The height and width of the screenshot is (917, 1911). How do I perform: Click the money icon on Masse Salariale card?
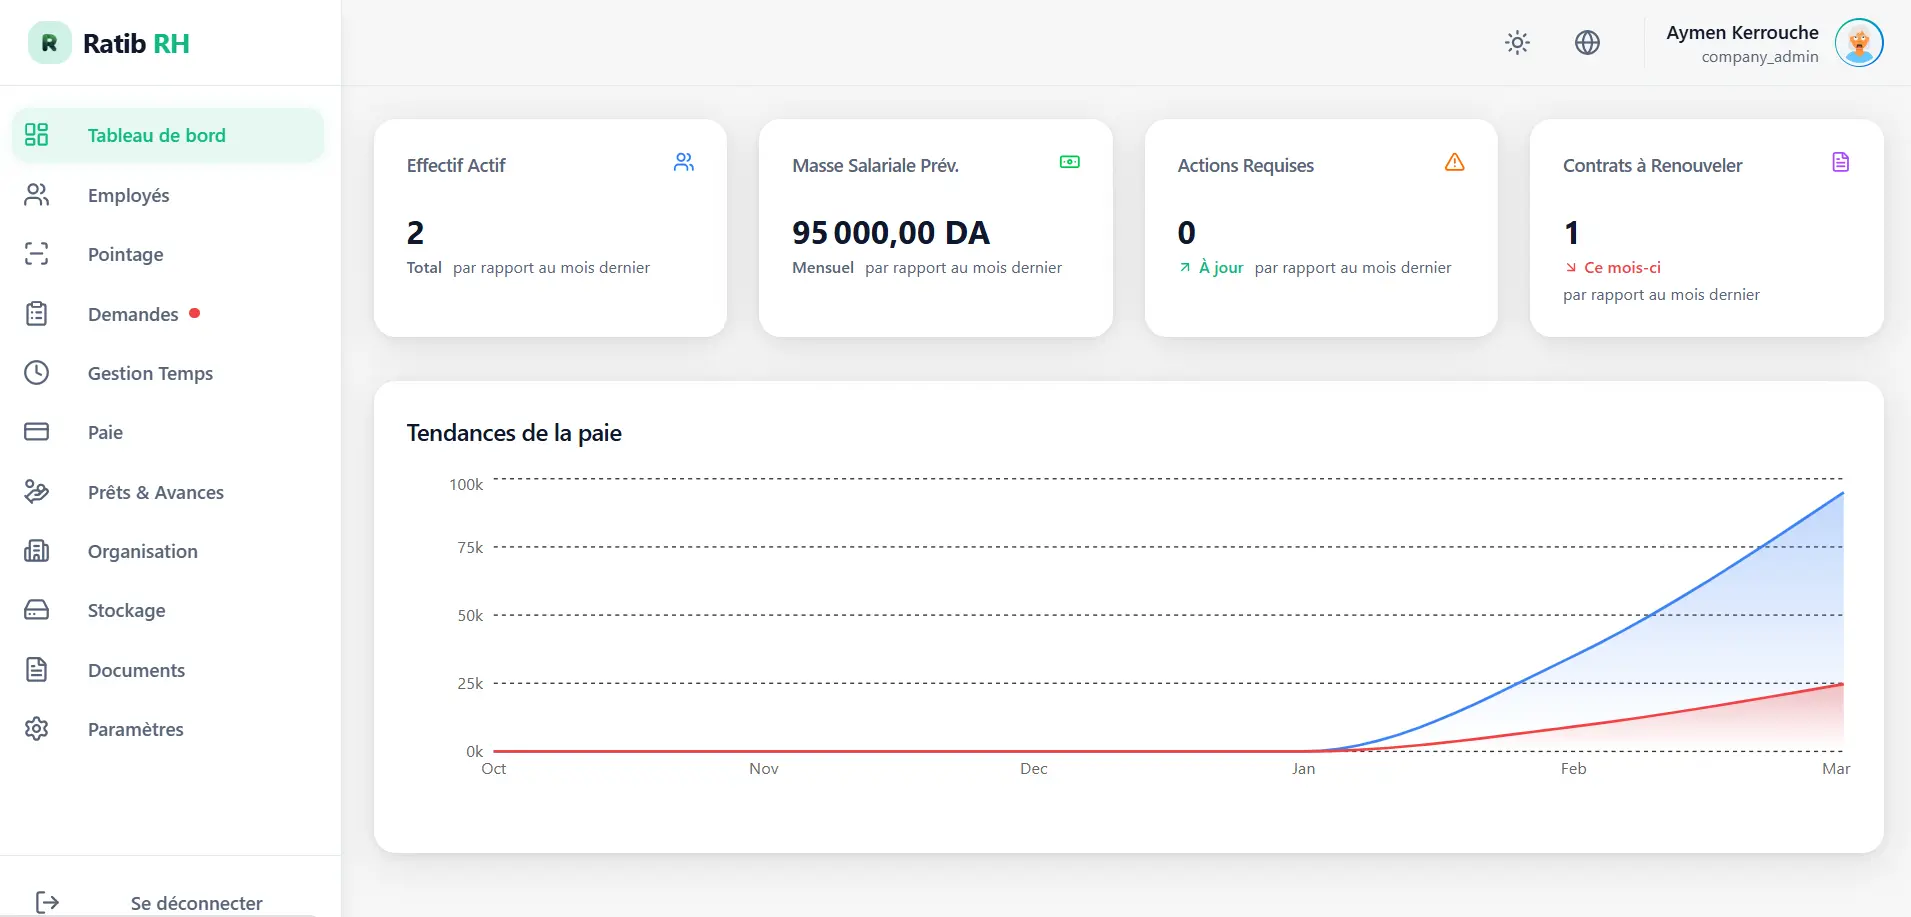coord(1069,161)
